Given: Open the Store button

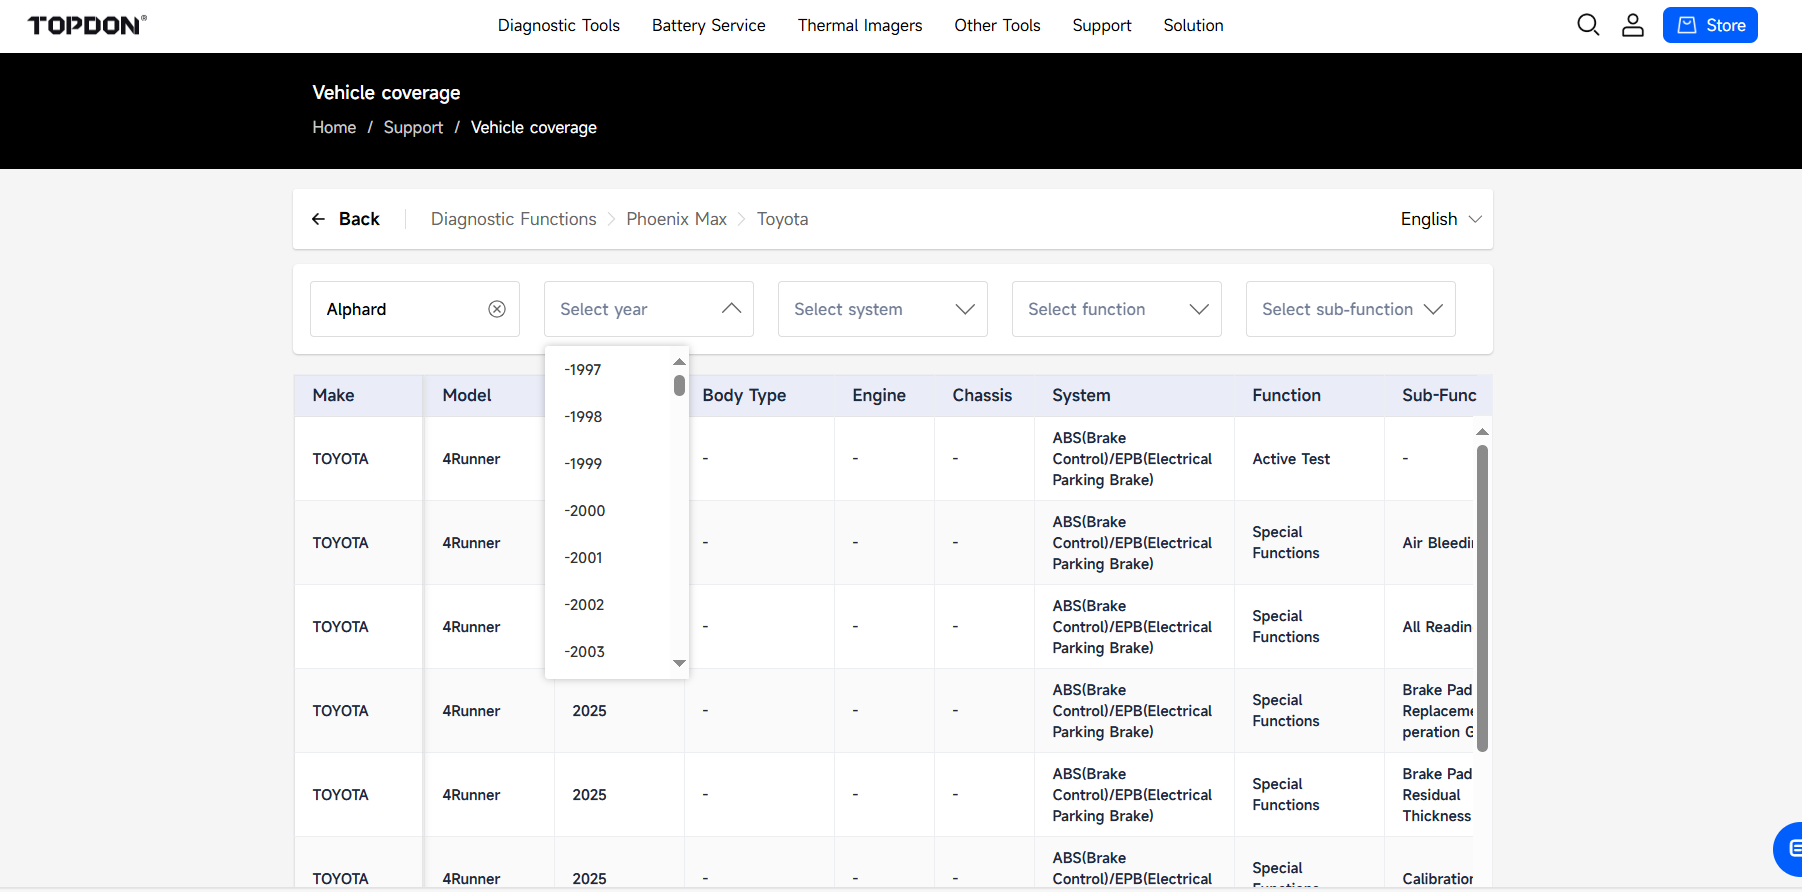Looking at the screenshot, I should tap(1710, 25).
